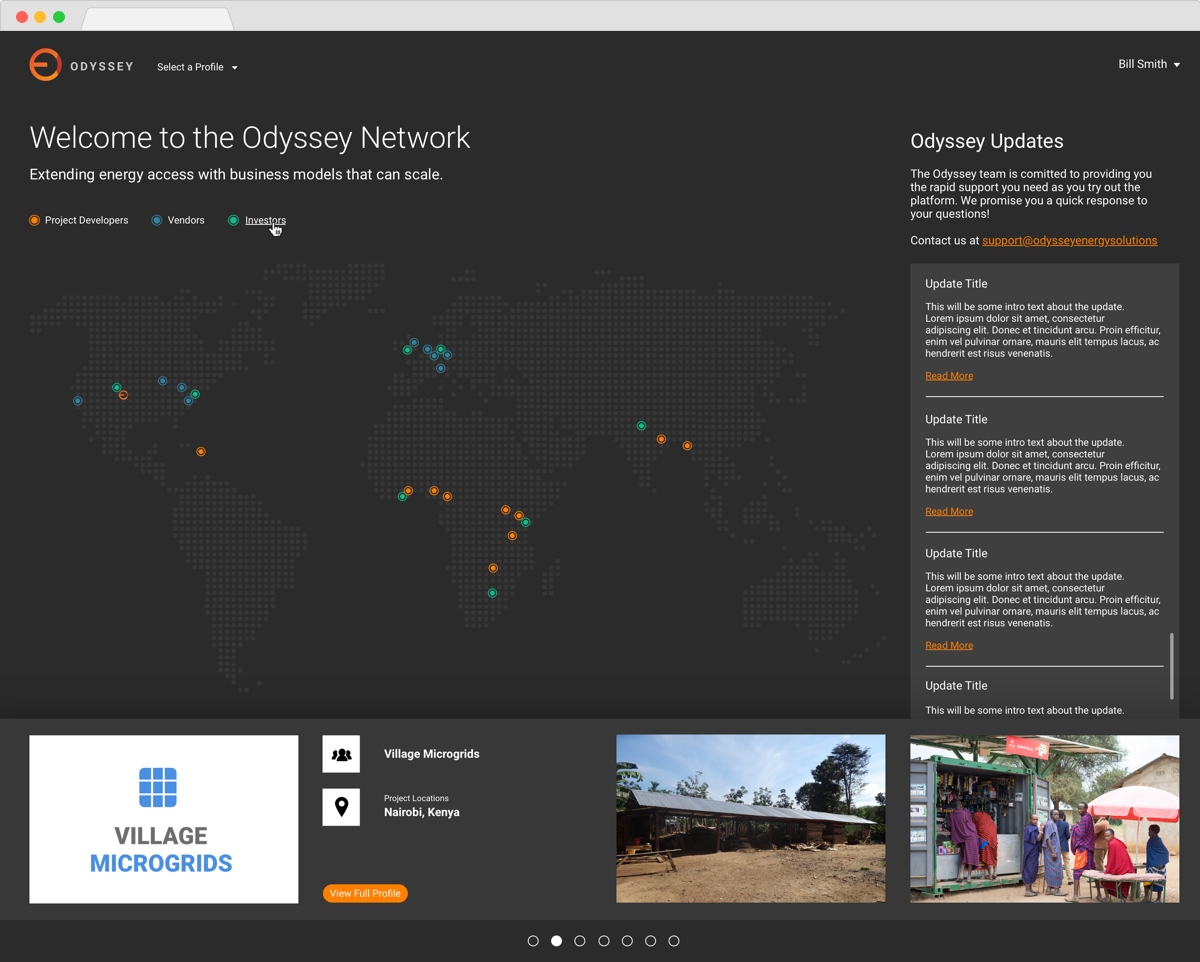
Task: Select the blue vendor marker on the US west coast
Action: [78, 401]
